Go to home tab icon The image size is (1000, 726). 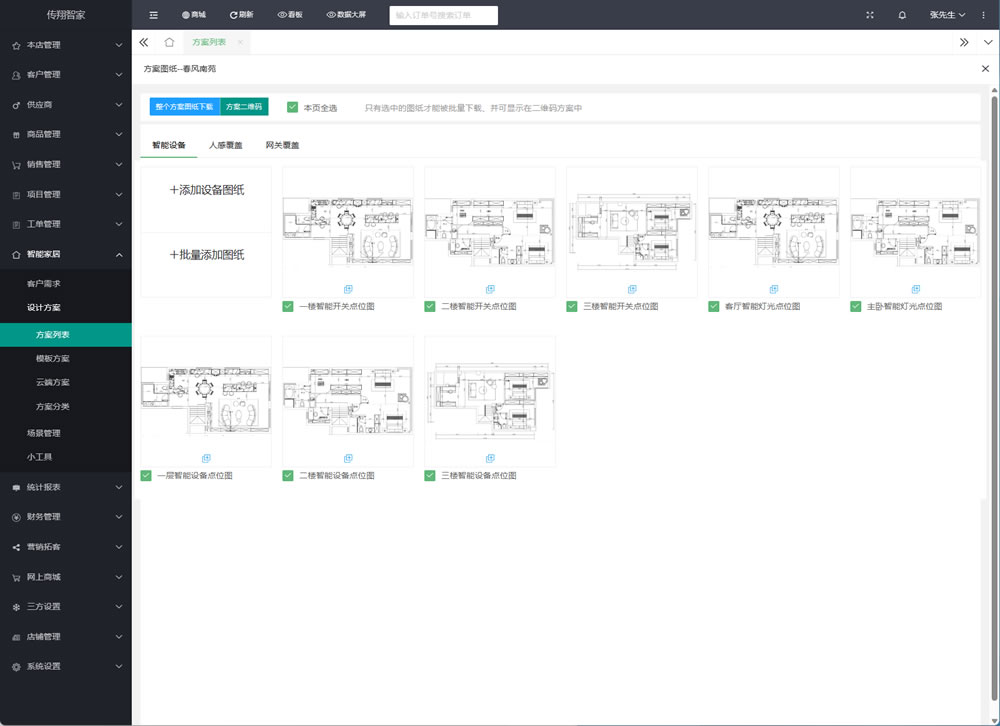[169, 42]
